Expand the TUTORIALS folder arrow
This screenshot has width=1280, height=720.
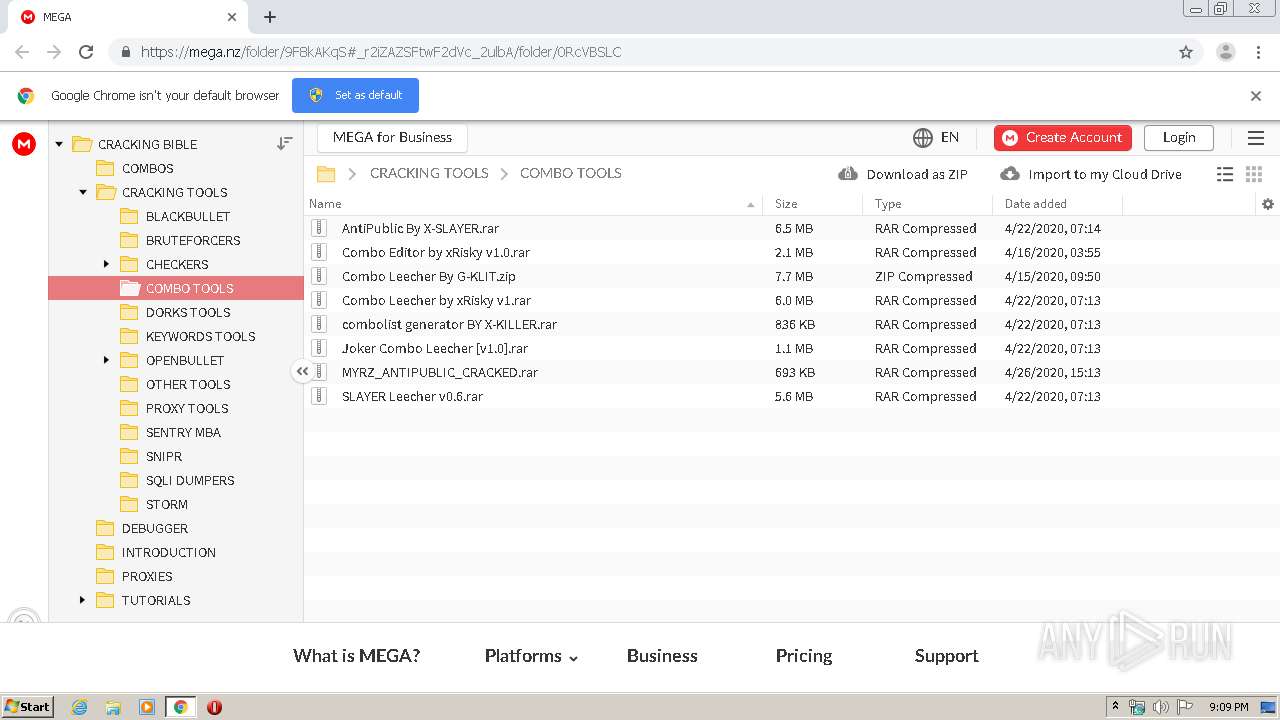point(83,600)
